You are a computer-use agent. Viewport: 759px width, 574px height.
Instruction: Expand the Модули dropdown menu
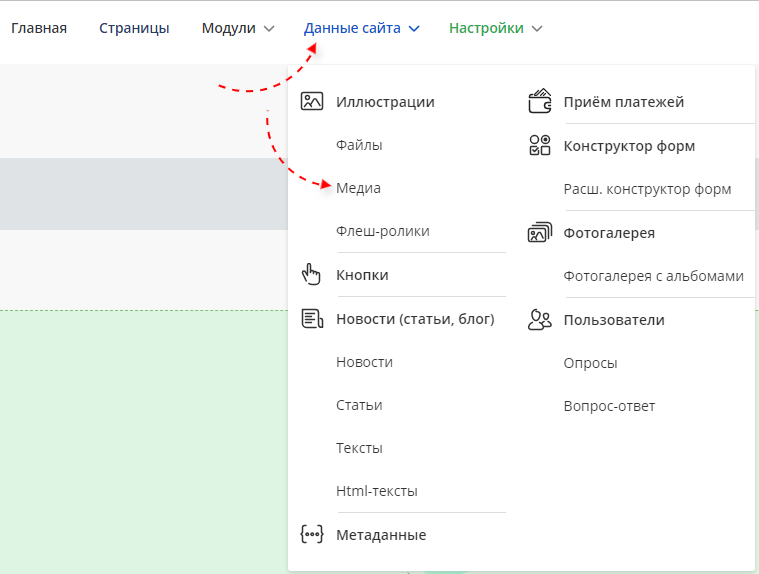pyautogui.click(x=238, y=28)
